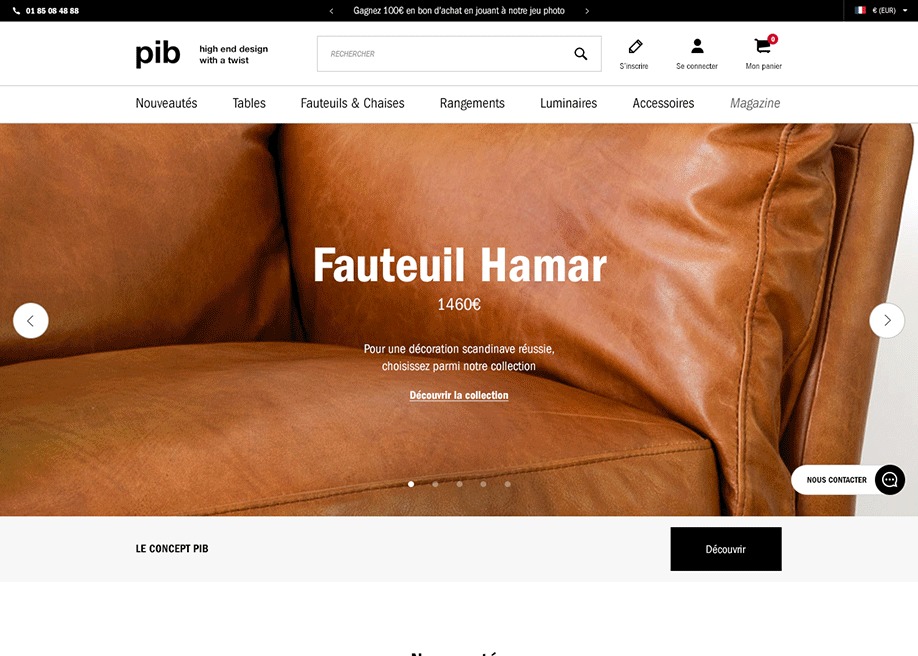Select the last carousel dot
Viewport: 918px width, 656px height.
(x=508, y=484)
